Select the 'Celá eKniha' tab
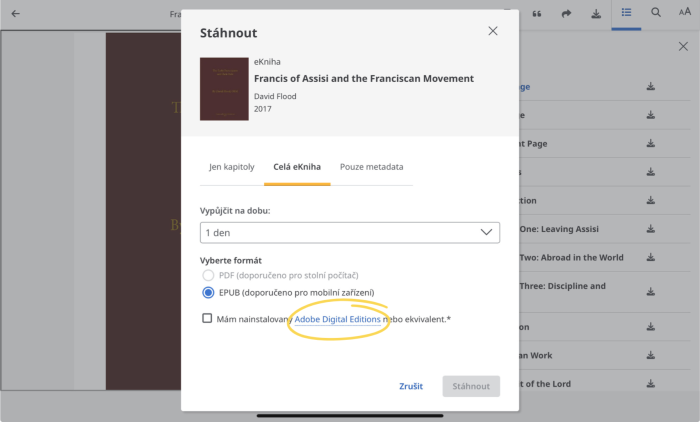The height and width of the screenshot is (422, 700). click(297, 167)
